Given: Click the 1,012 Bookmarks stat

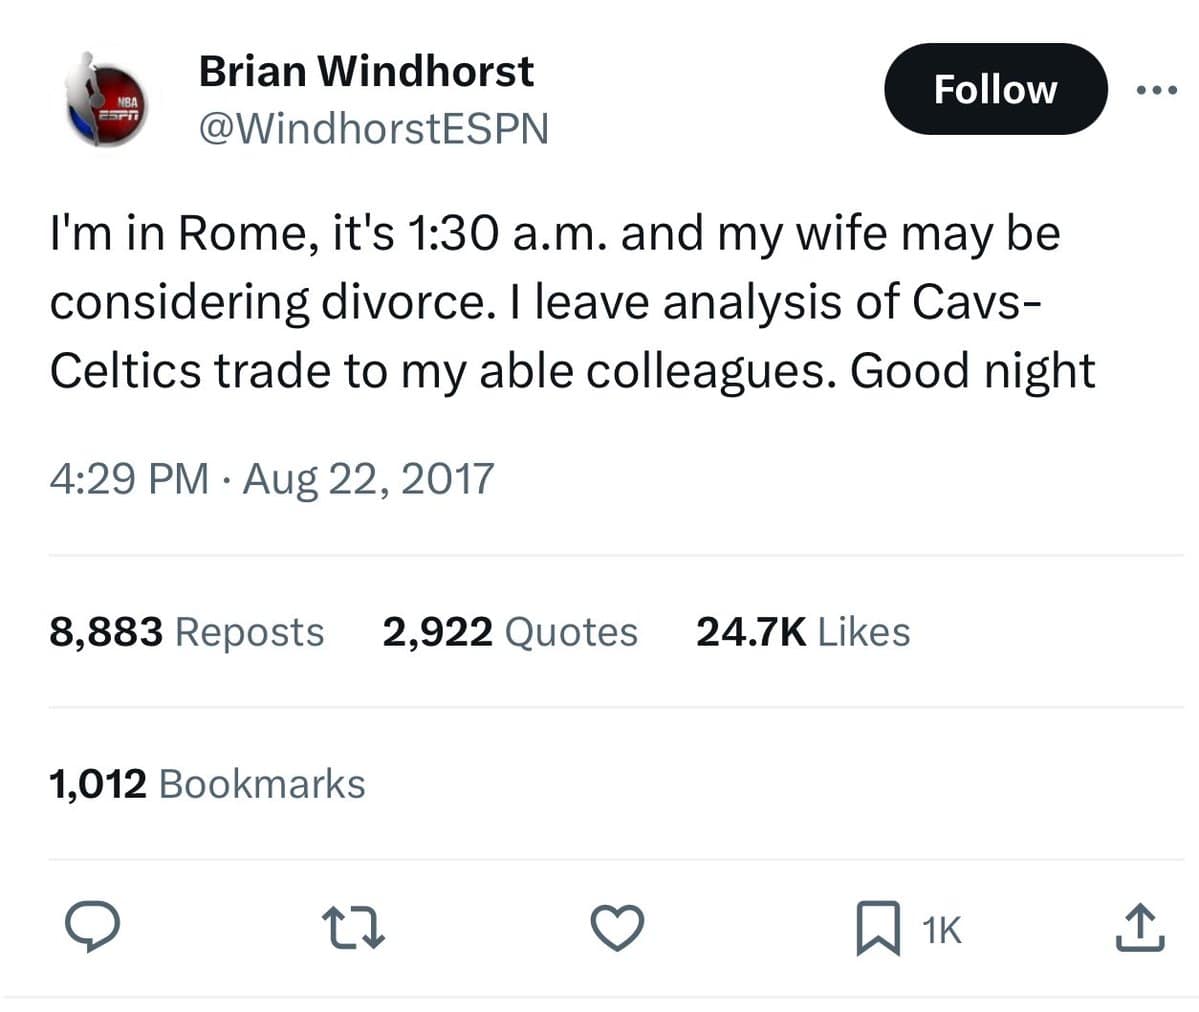Looking at the screenshot, I should tap(207, 784).
